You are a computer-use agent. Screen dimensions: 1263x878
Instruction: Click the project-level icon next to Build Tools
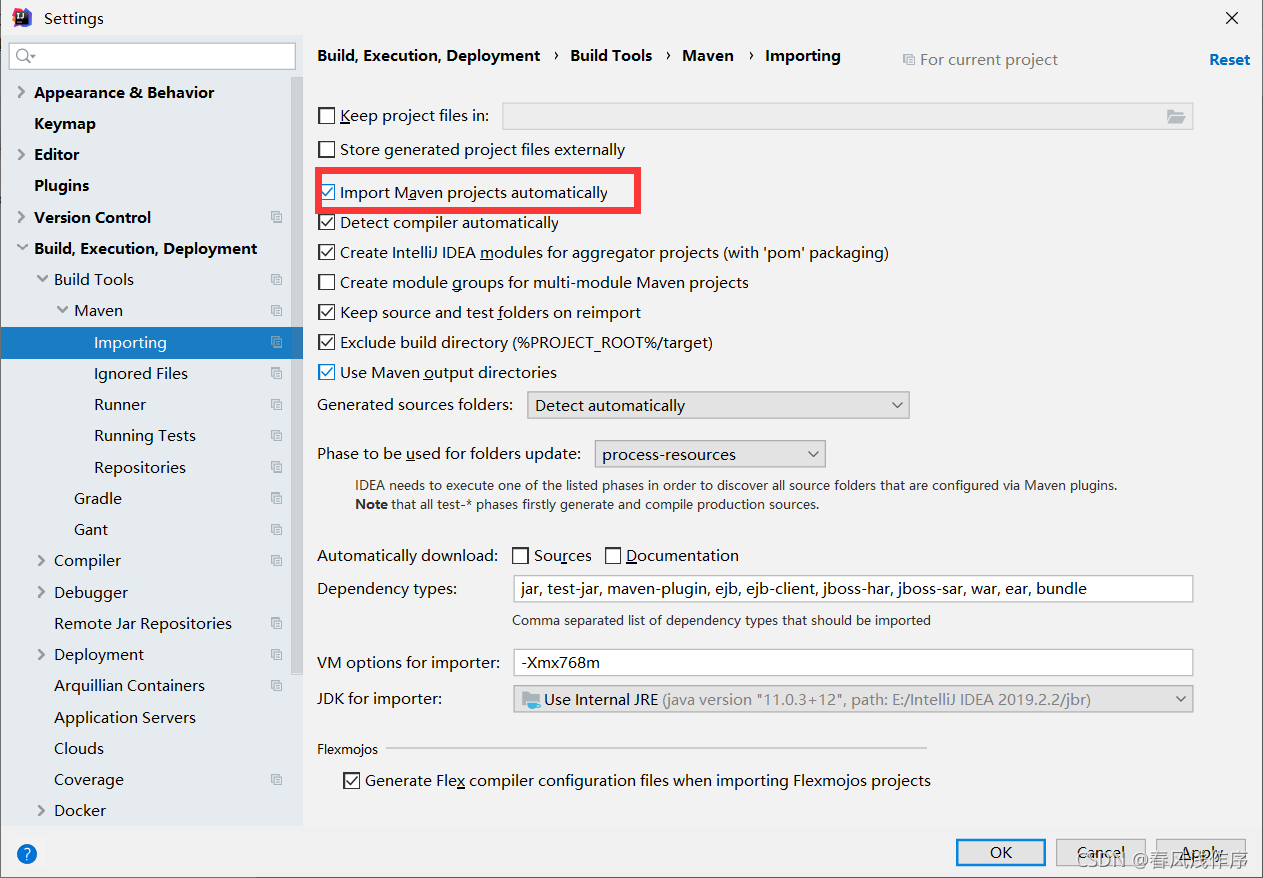277,279
